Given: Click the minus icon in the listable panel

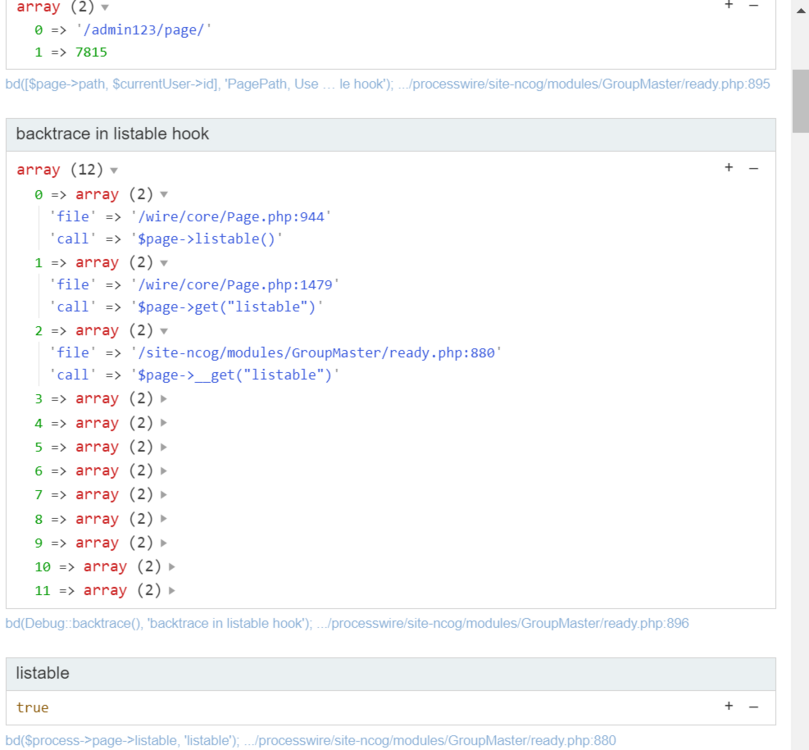Looking at the screenshot, I should (751, 707).
